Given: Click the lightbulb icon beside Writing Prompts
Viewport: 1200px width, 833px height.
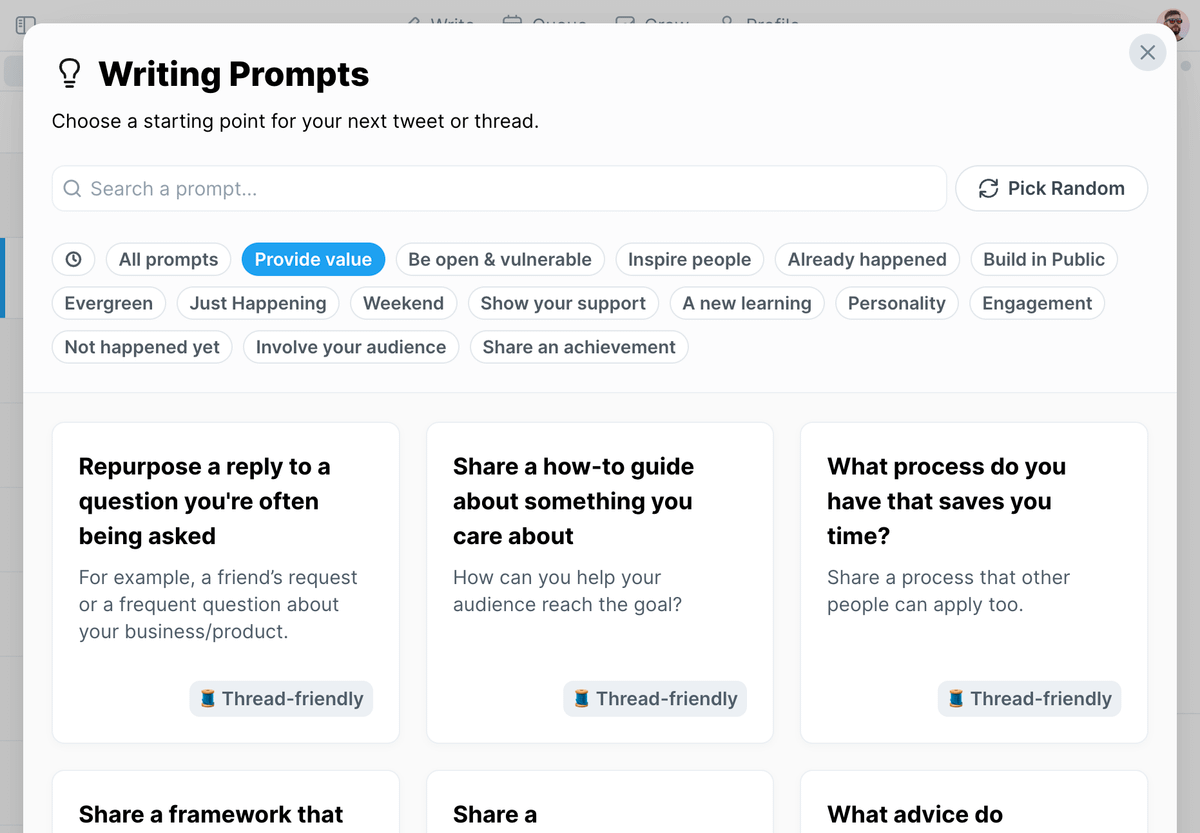Looking at the screenshot, I should [x=69, y=74].
